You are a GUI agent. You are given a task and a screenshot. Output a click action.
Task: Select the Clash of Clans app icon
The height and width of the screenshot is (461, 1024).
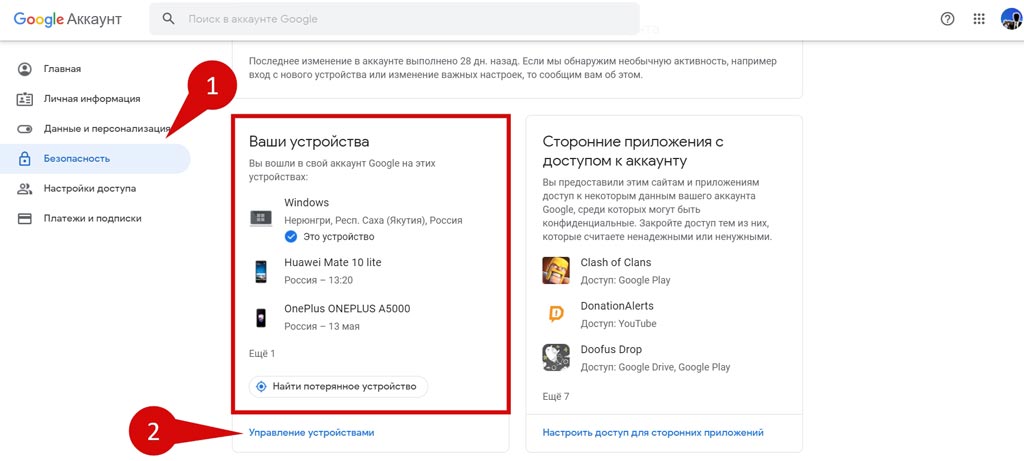tap(556, 270)
